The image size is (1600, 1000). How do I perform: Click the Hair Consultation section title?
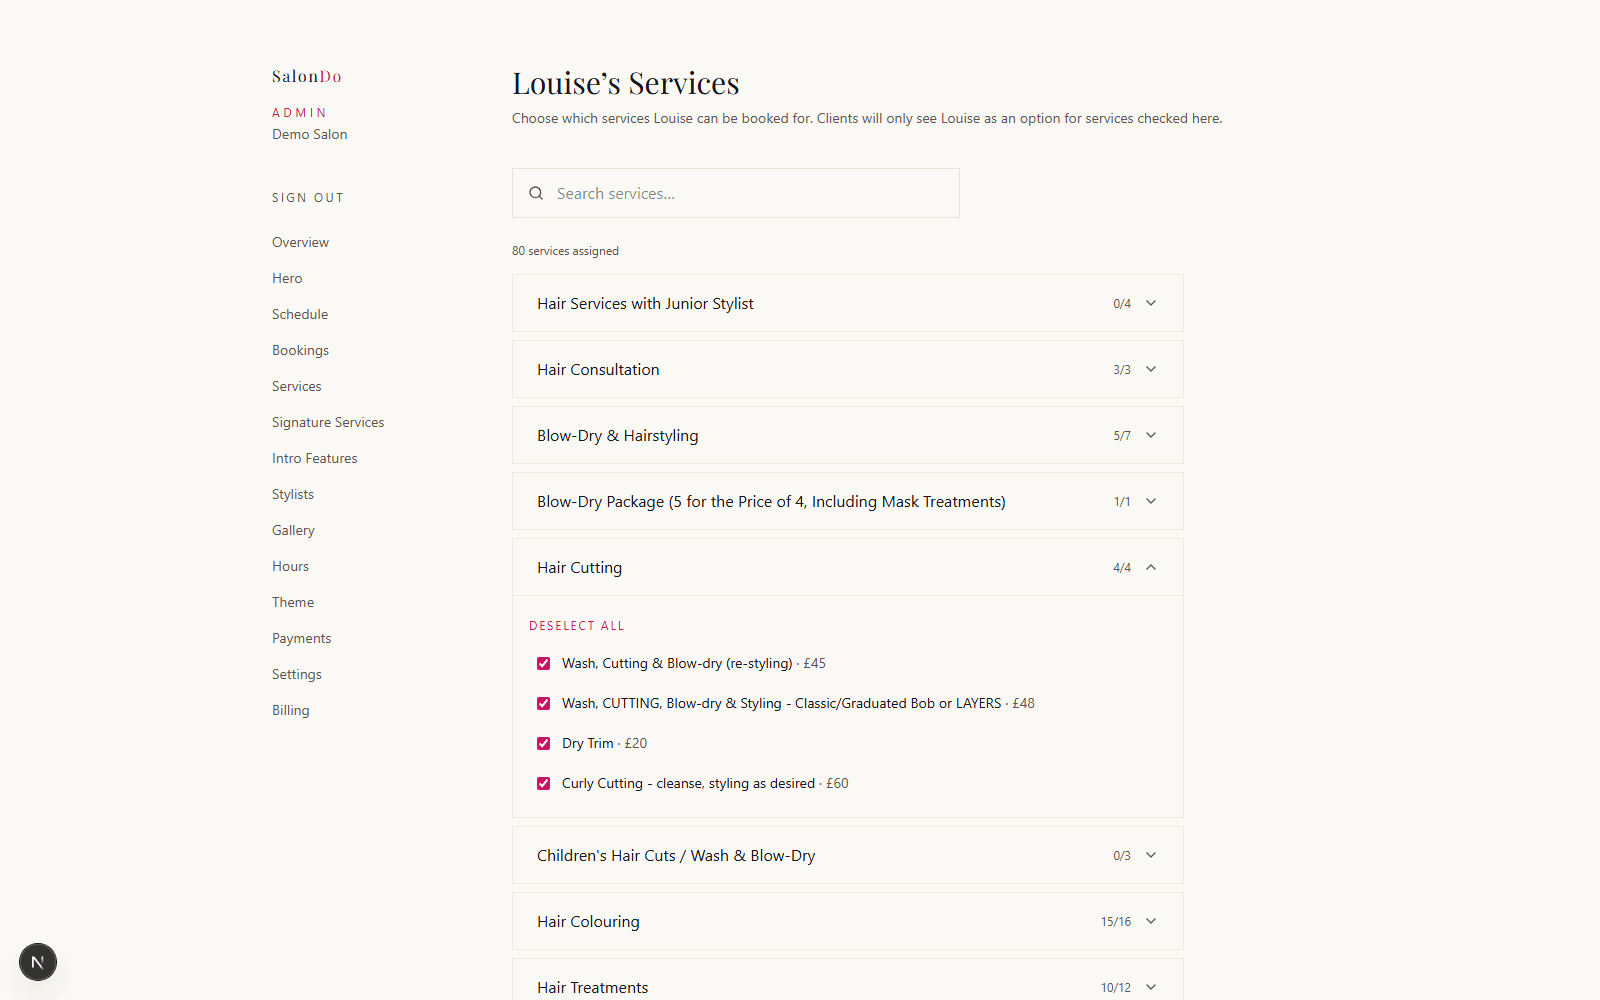(598, 369)
